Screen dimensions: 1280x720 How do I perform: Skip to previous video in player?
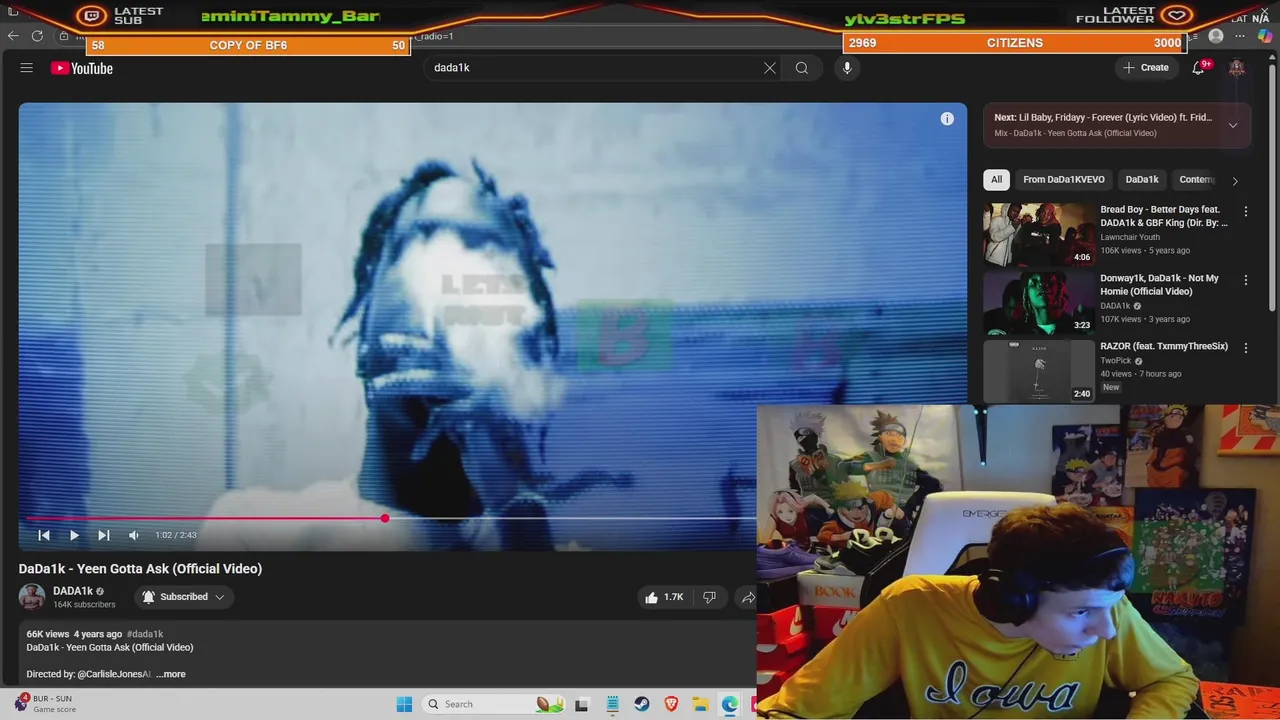coord(44,535)
